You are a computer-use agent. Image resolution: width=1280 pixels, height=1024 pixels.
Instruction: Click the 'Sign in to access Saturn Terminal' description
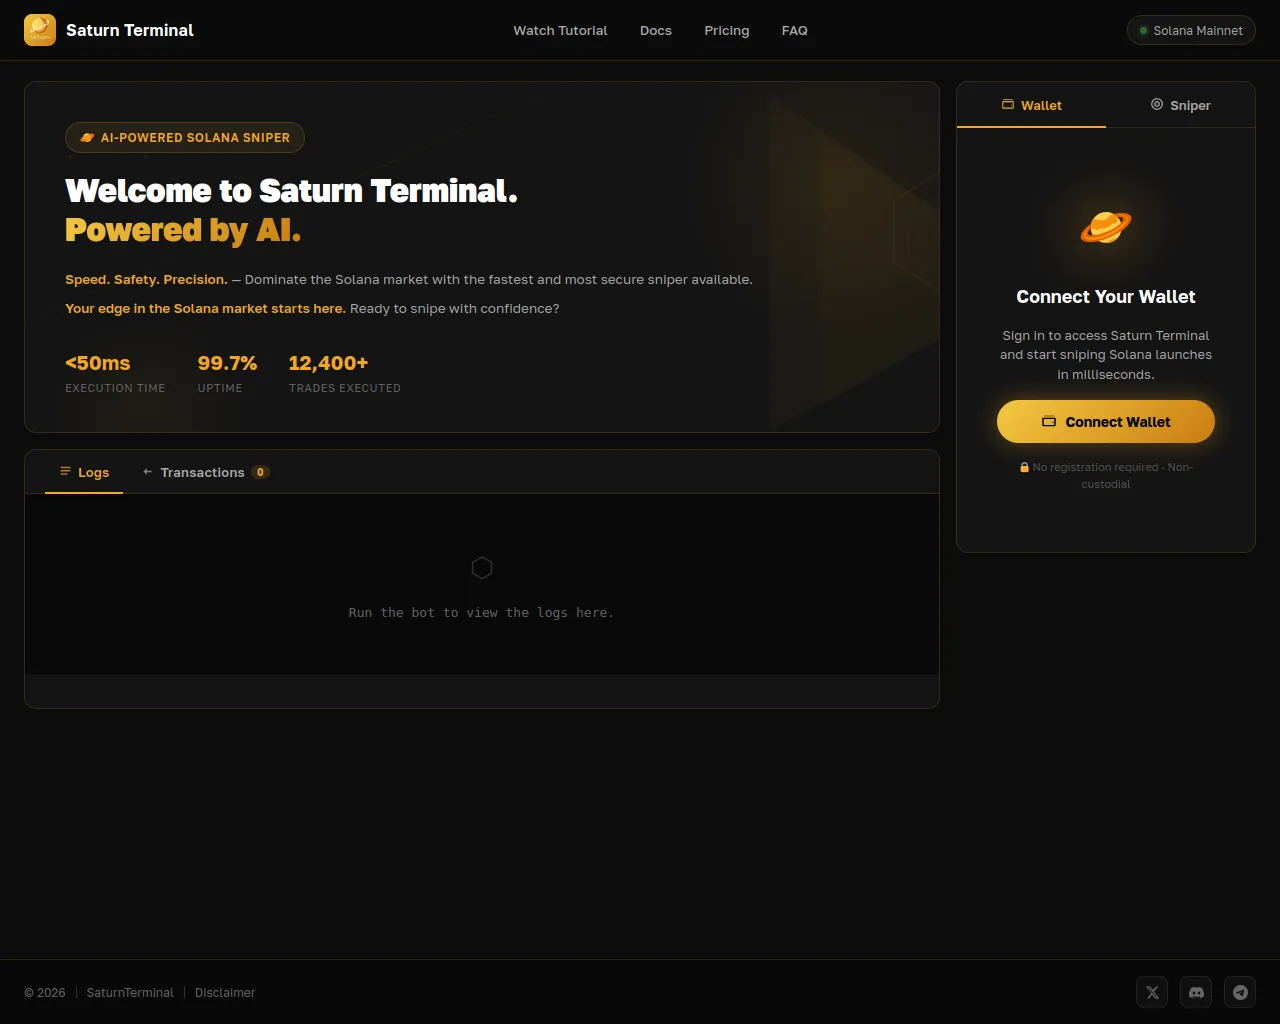tap(1106, 355)
